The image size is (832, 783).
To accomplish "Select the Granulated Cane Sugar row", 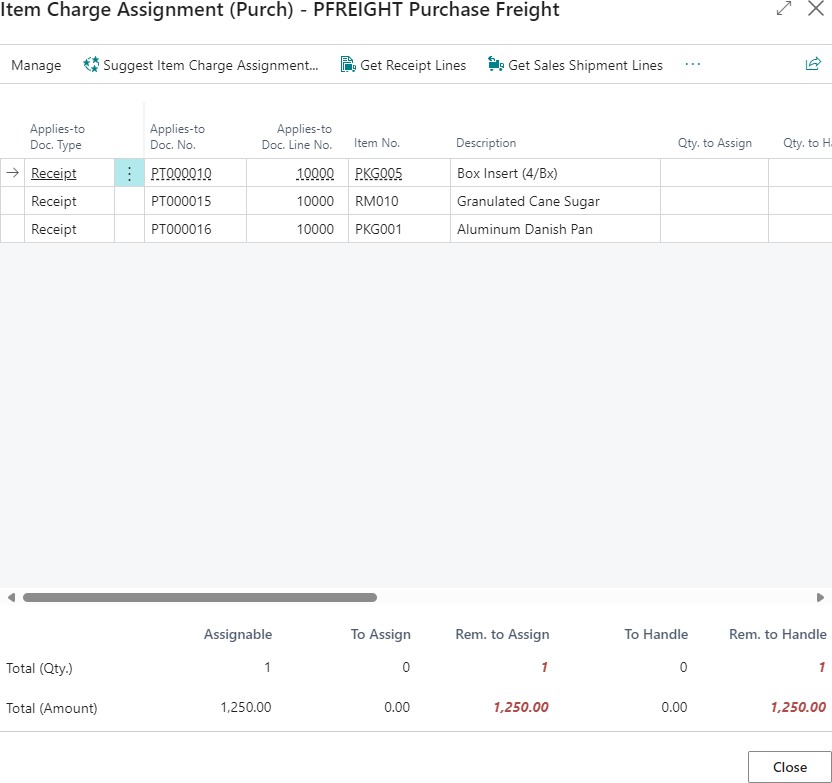I will 528,201.
